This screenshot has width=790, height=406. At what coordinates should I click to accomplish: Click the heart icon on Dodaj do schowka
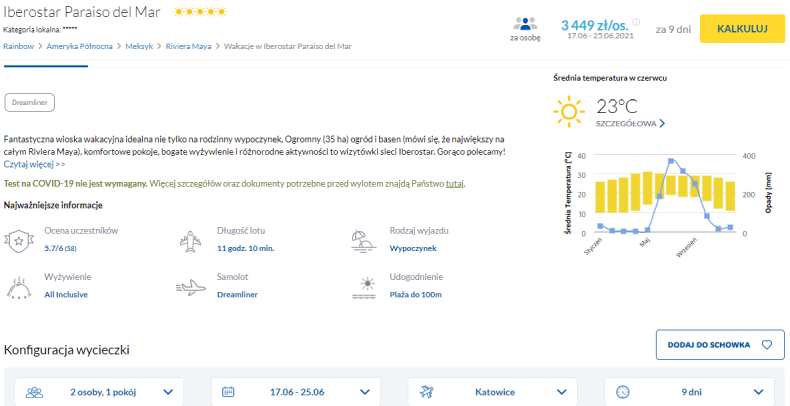(x=766, y=345)
